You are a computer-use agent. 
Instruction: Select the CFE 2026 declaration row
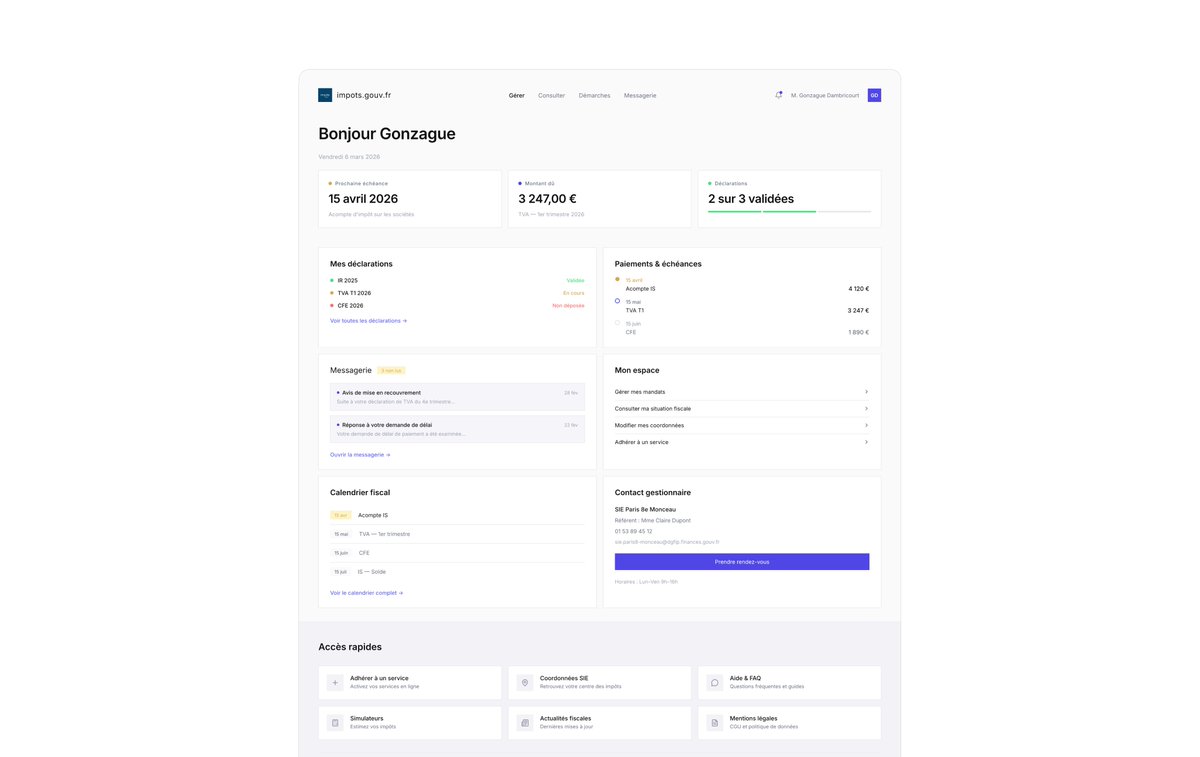(x=457, y=306)
